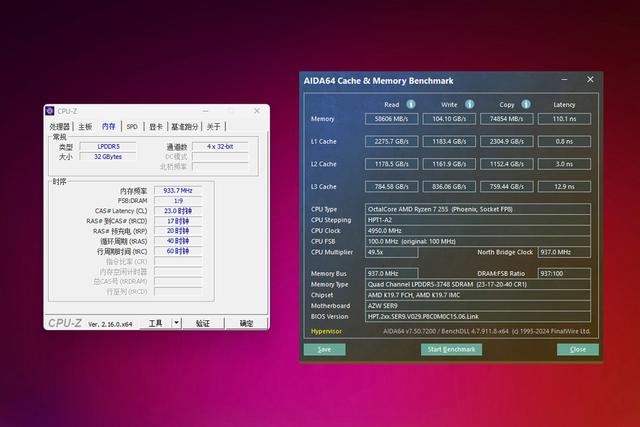This screenshot has width=640, height=427.
Task: Click the CPU Type field OctalCore AMD Ryzen 7 255
Action: (x=478, y=209)
